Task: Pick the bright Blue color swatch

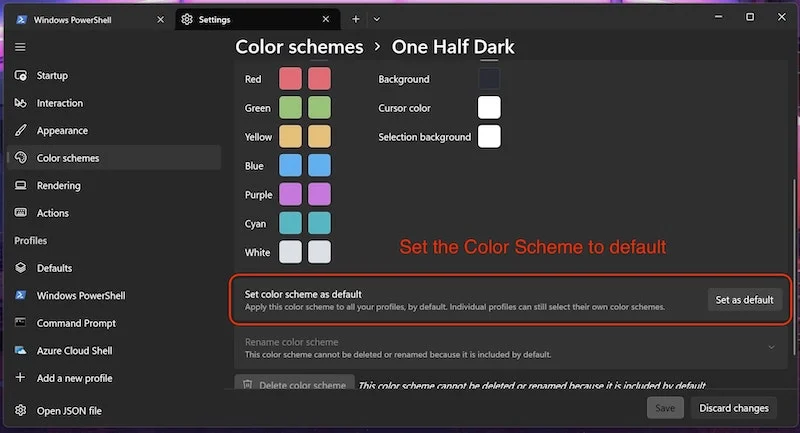Action: 319,165
